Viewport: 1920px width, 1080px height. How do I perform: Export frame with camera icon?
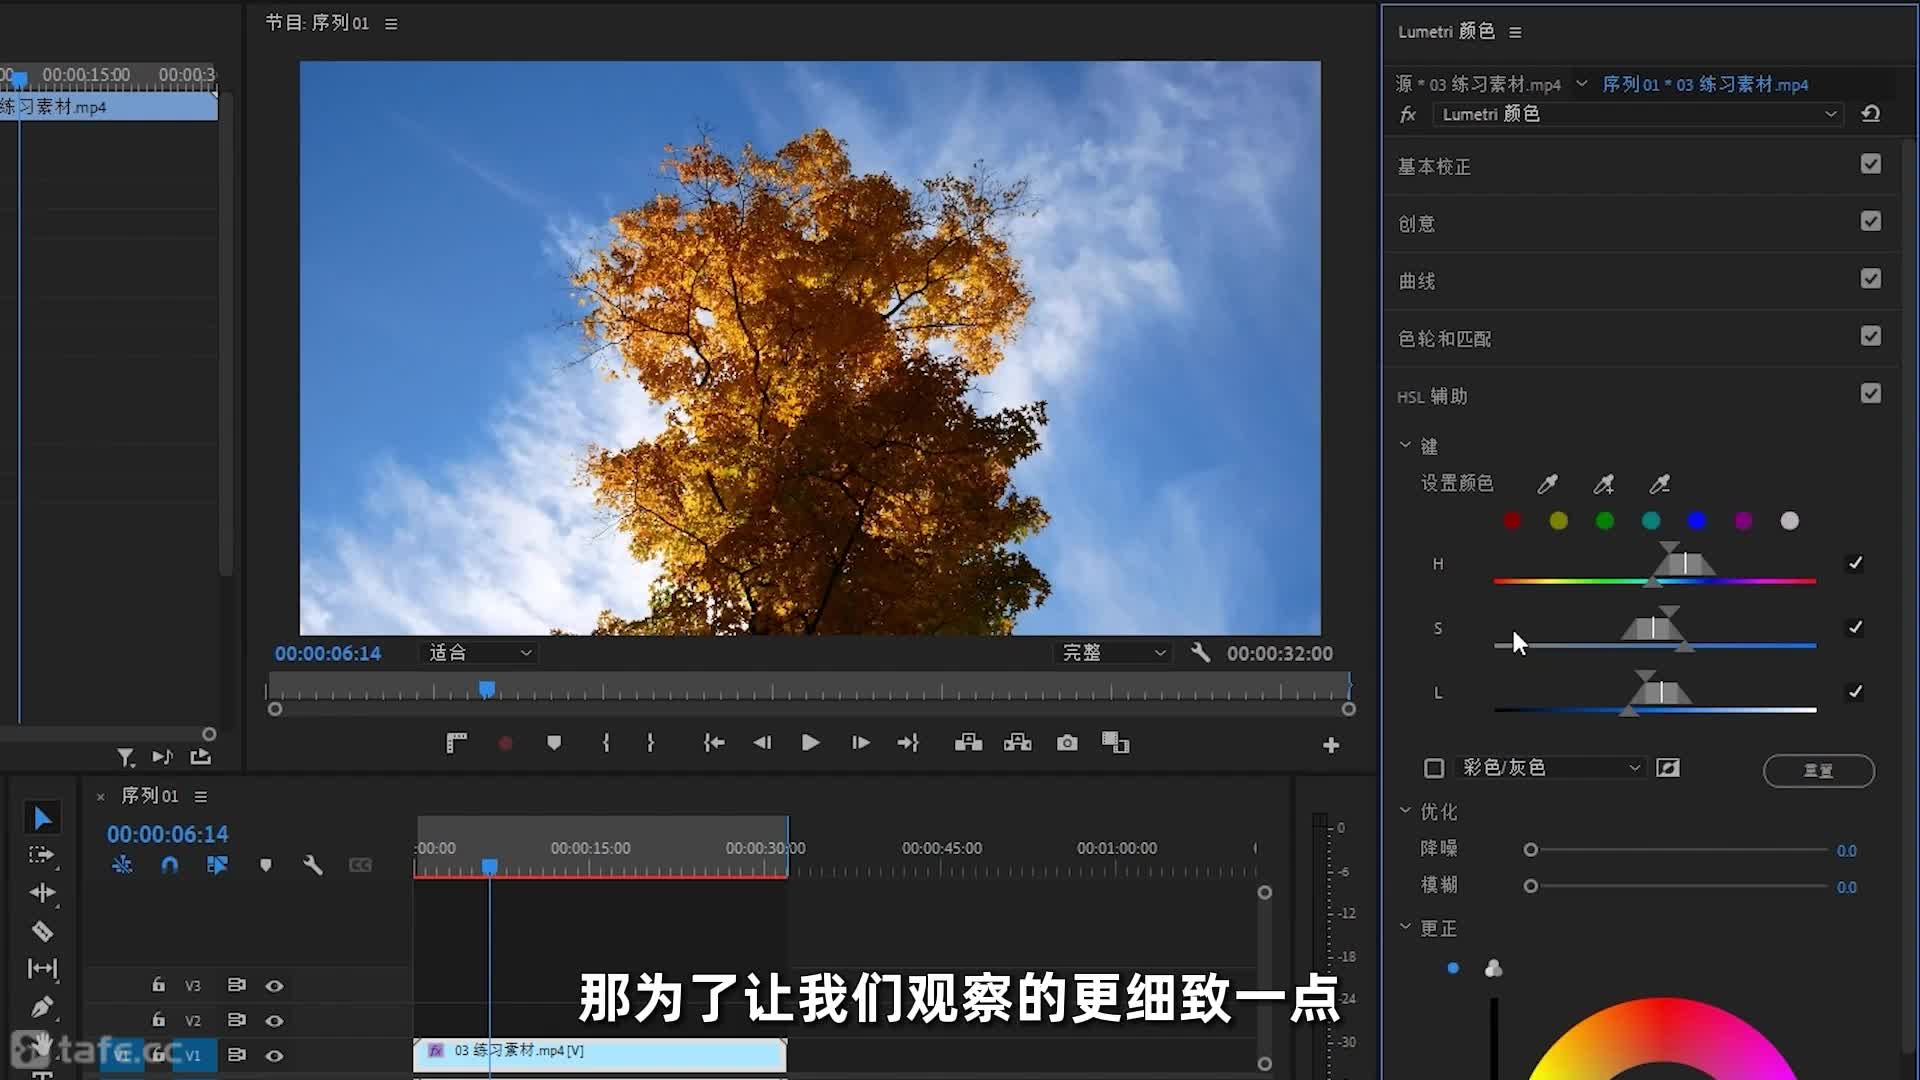click(1067, 743)
